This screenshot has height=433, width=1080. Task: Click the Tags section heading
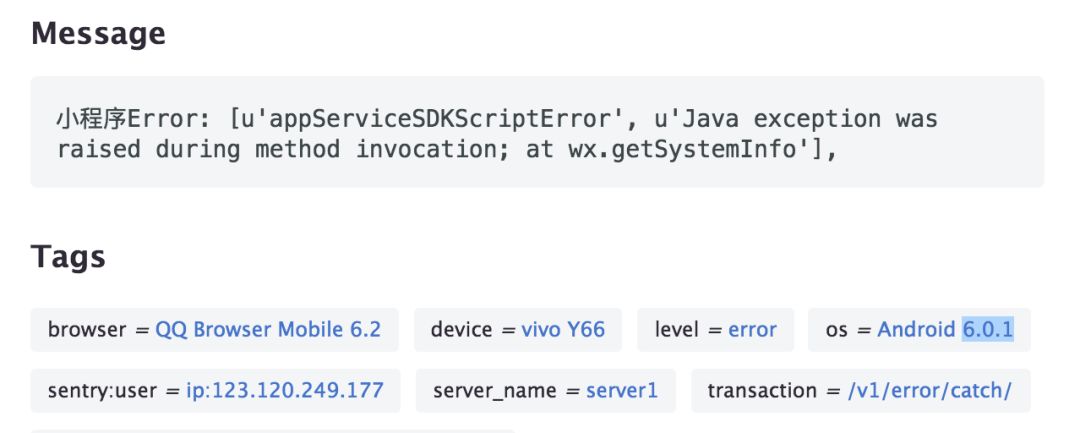[68, 257]
